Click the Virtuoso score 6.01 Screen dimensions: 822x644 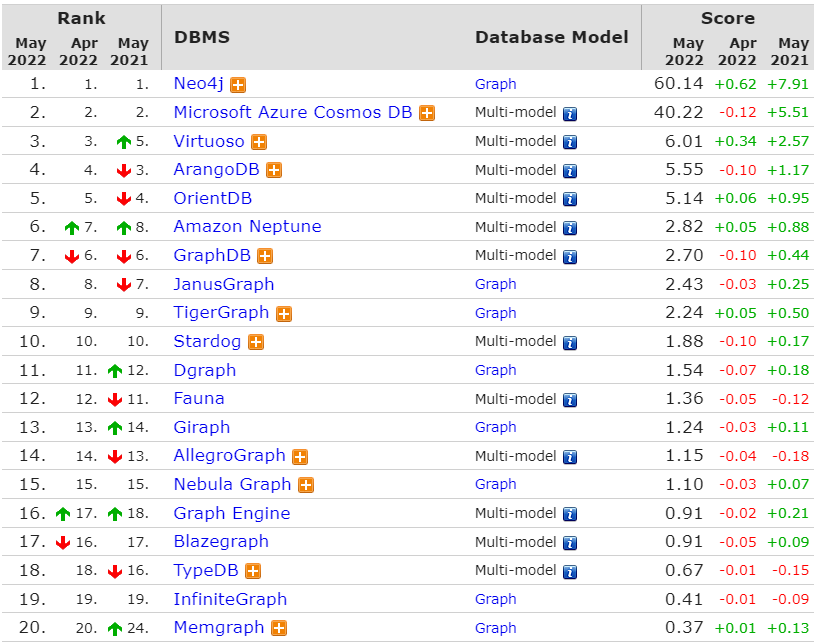[x=684, y=141]
